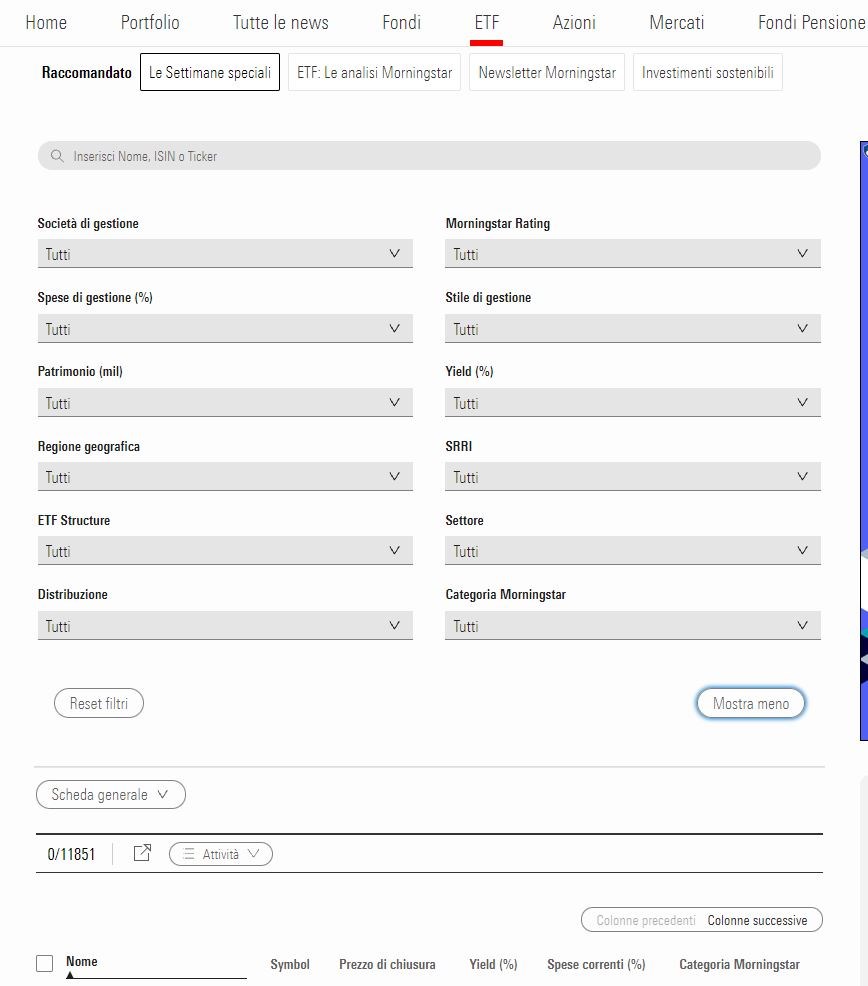The height and width of the screenshot is (986, 868).
Task: Open the Scheda generale view selector
Action: (111, 795)
